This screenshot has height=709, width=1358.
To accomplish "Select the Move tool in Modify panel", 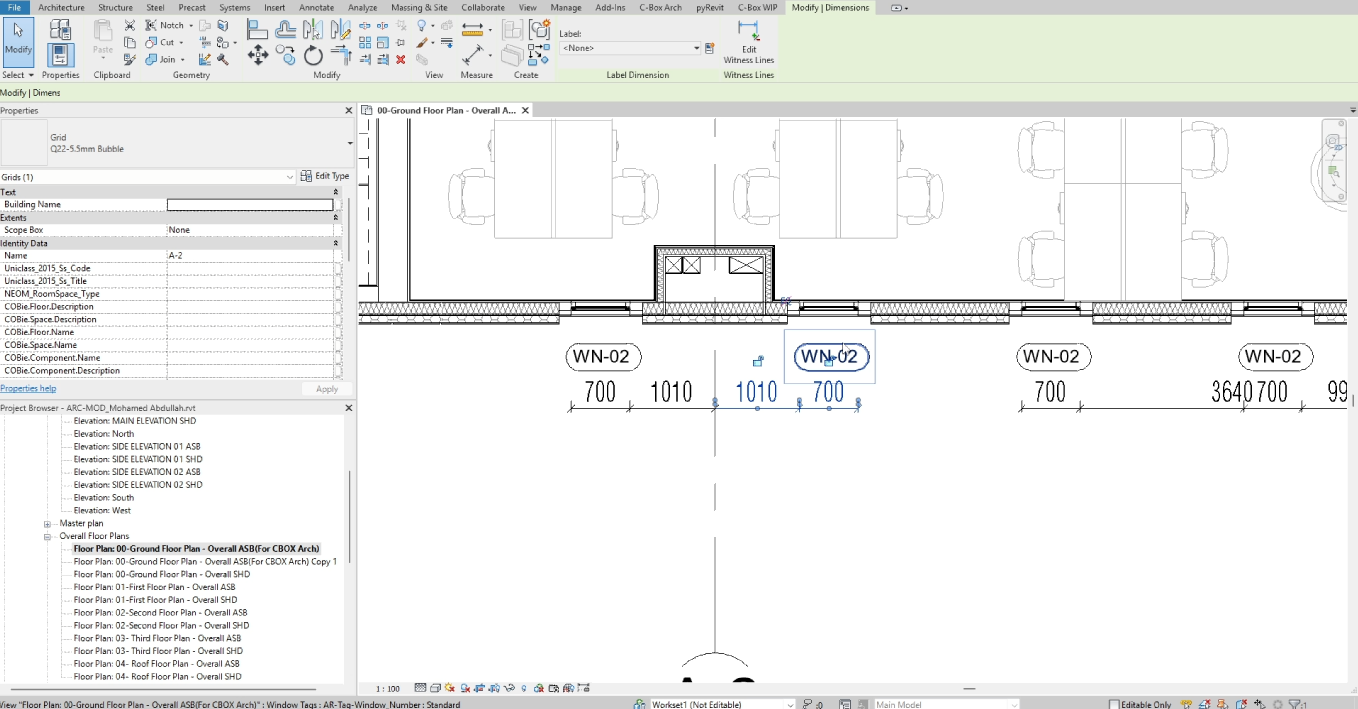I will click(x=258, y=56).
